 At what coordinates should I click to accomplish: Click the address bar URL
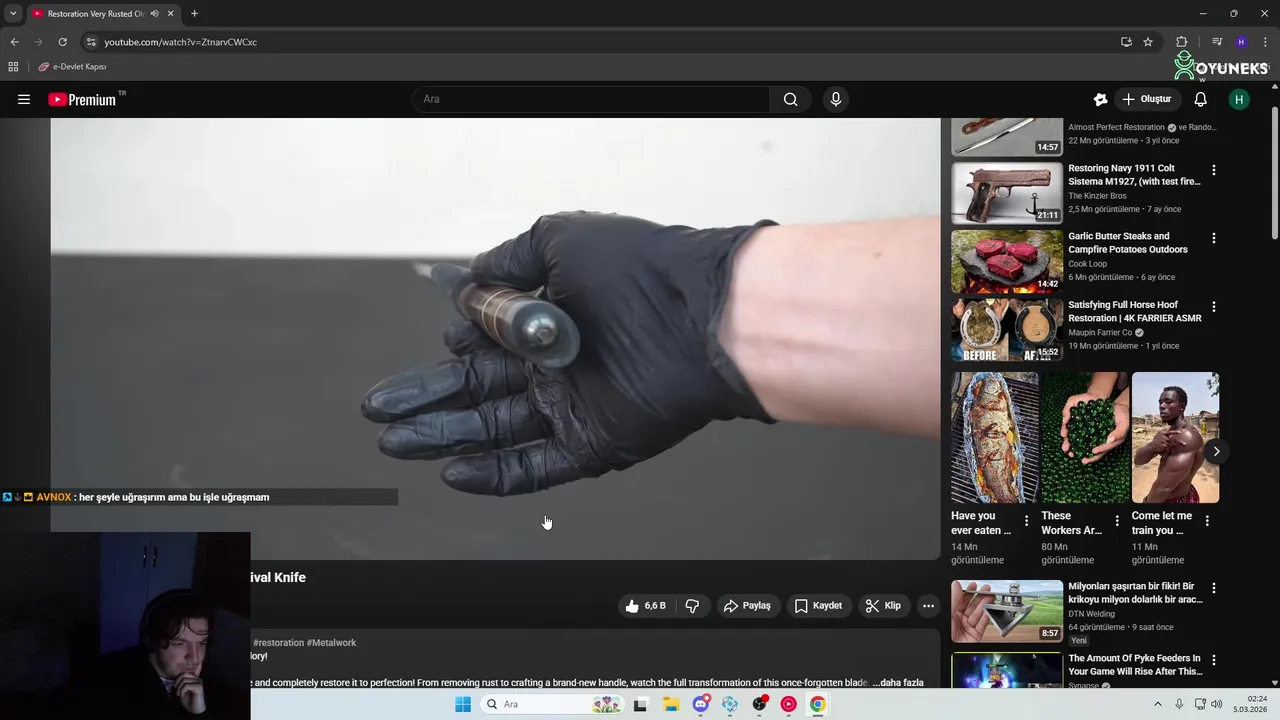point(180,42)
